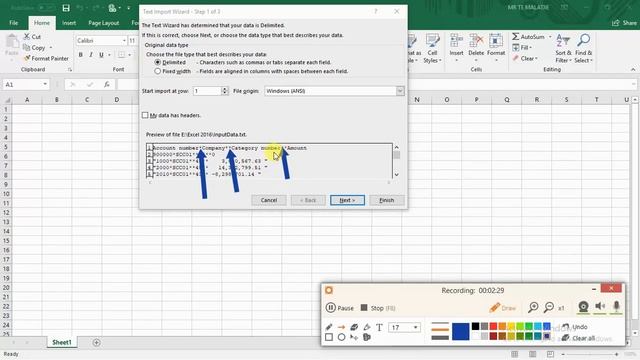The width and height of the screenshot is (640, 360).
Task: Click the AutoSum sigma icon
Action: tap(516, 36)
